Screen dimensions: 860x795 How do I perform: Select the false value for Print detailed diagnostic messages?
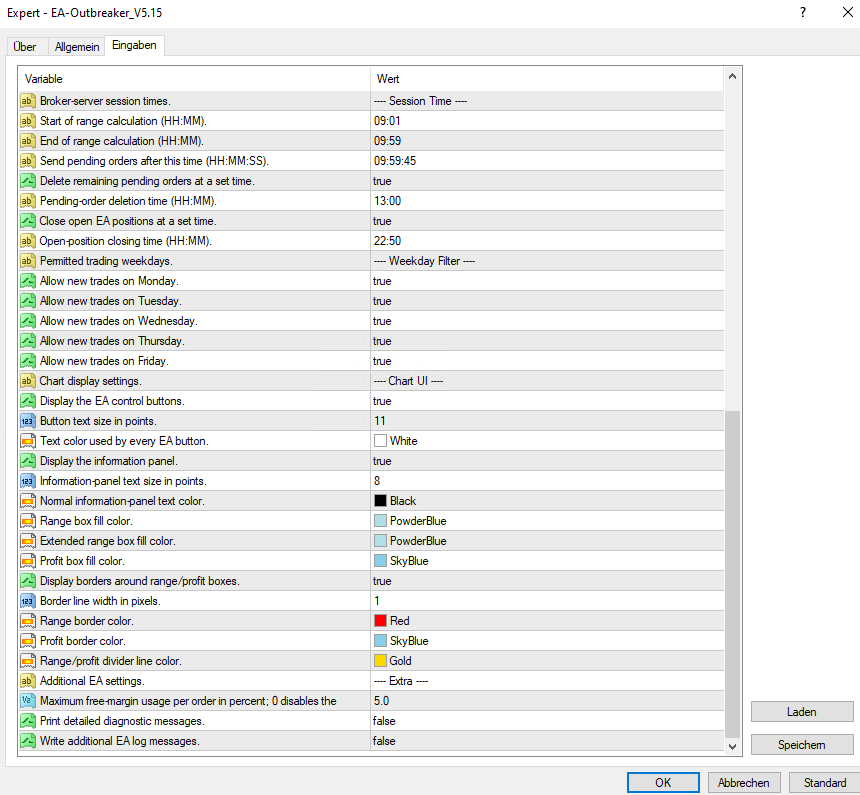(x=384, y=721)
